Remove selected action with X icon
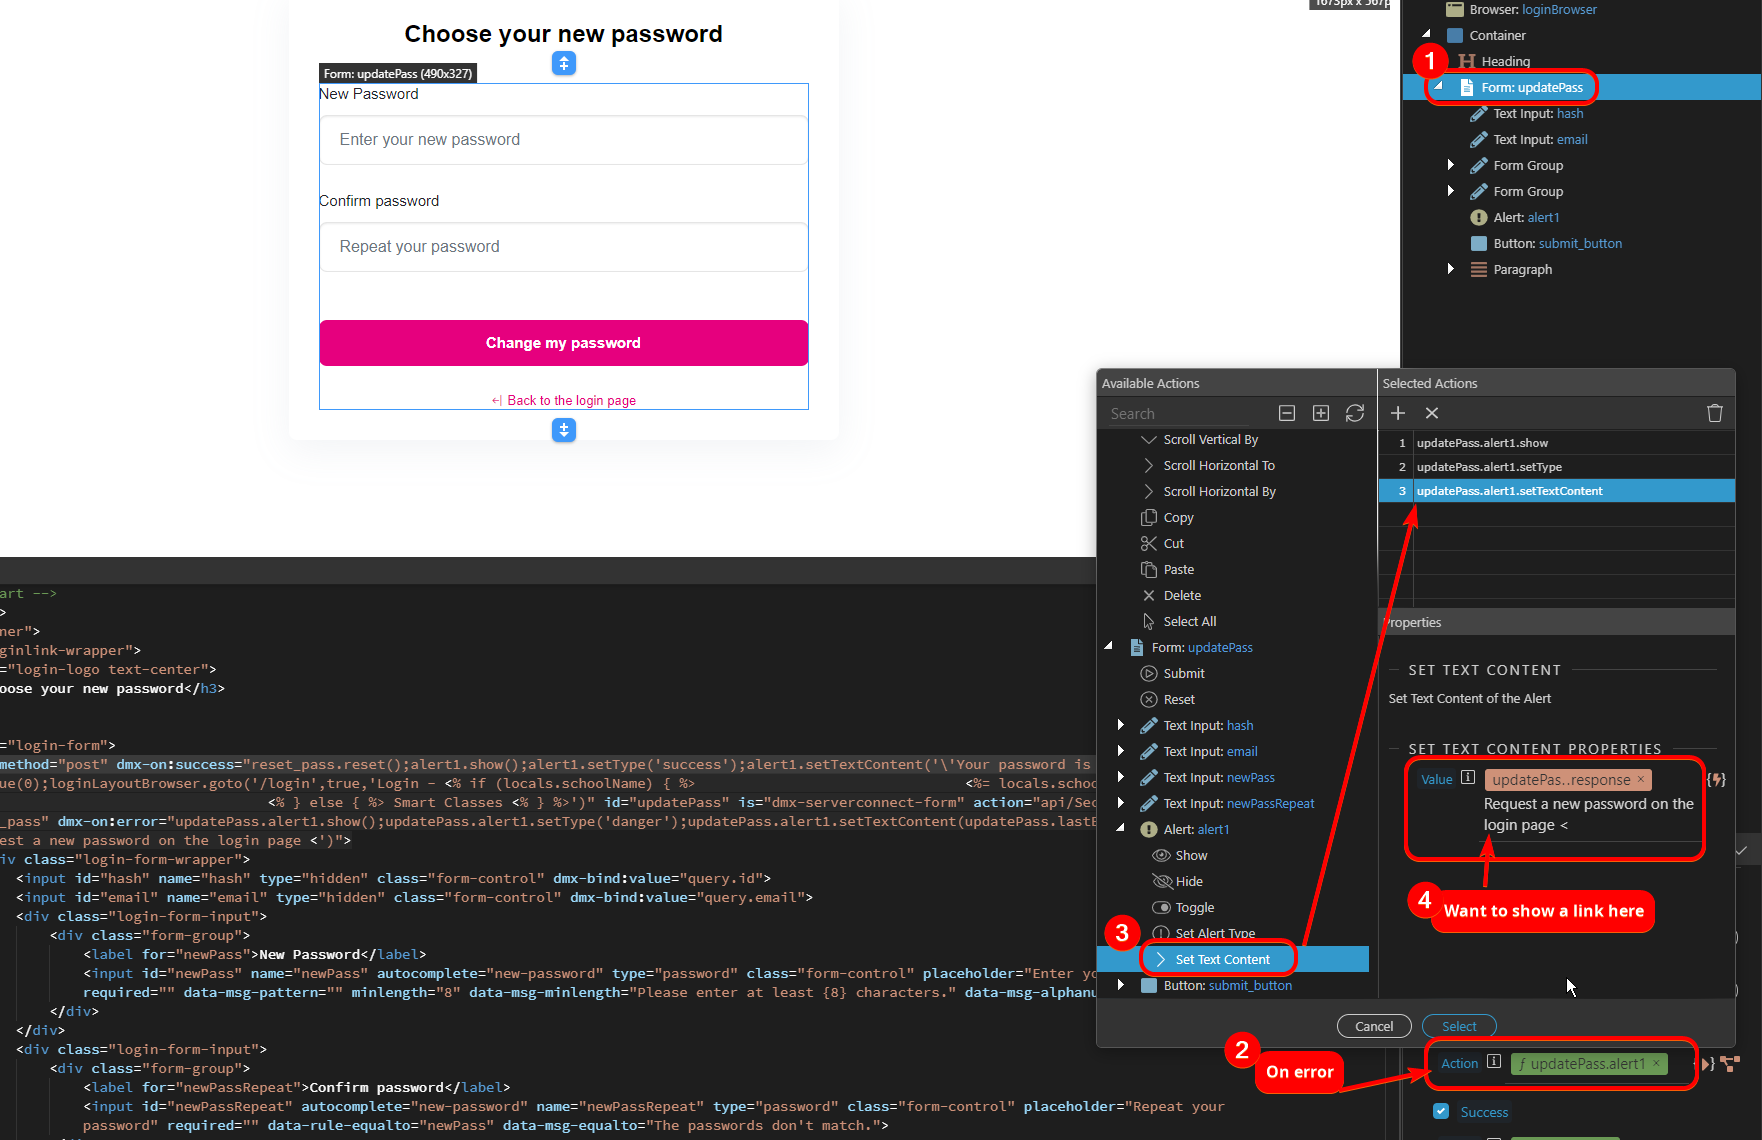The image size is (1762, 1140). (1432, 413)
